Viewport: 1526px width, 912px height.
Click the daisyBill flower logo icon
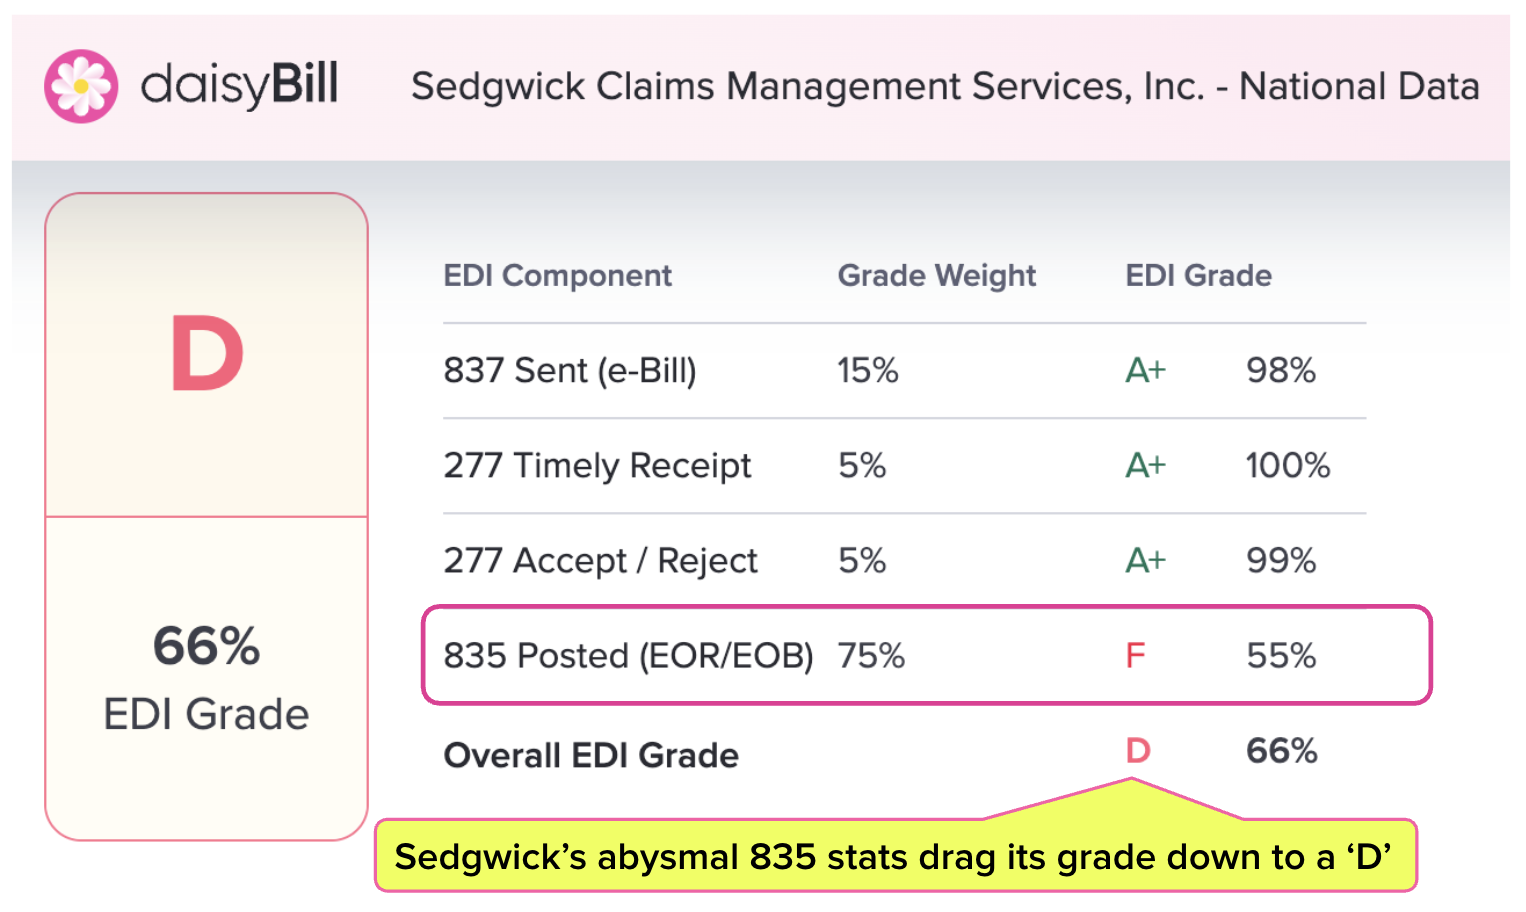click(81, 86)
